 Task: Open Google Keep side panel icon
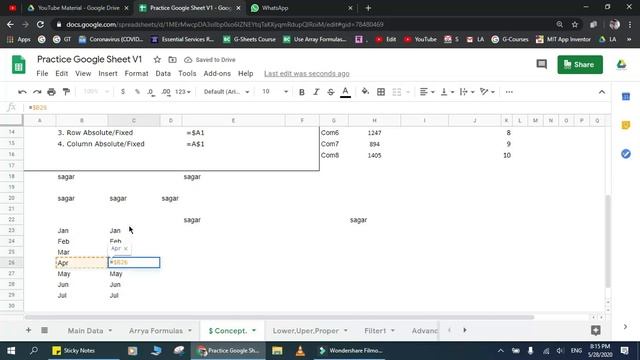click(x=626, y=125)
